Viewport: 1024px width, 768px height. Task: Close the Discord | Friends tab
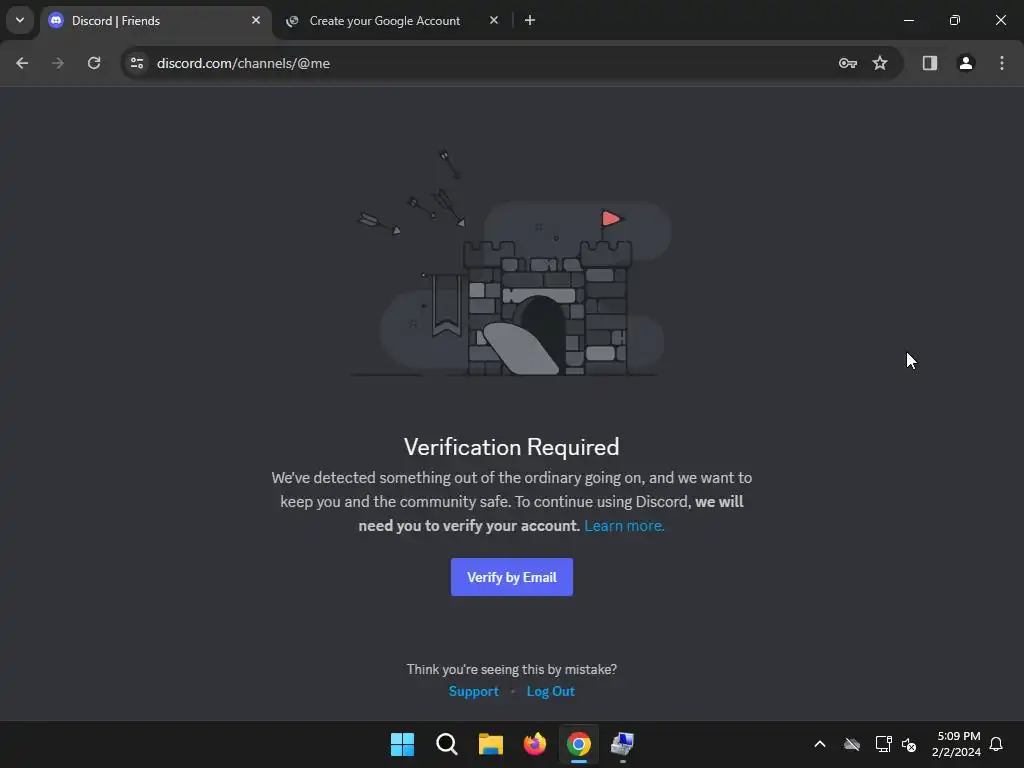click(x=256, y=20)
